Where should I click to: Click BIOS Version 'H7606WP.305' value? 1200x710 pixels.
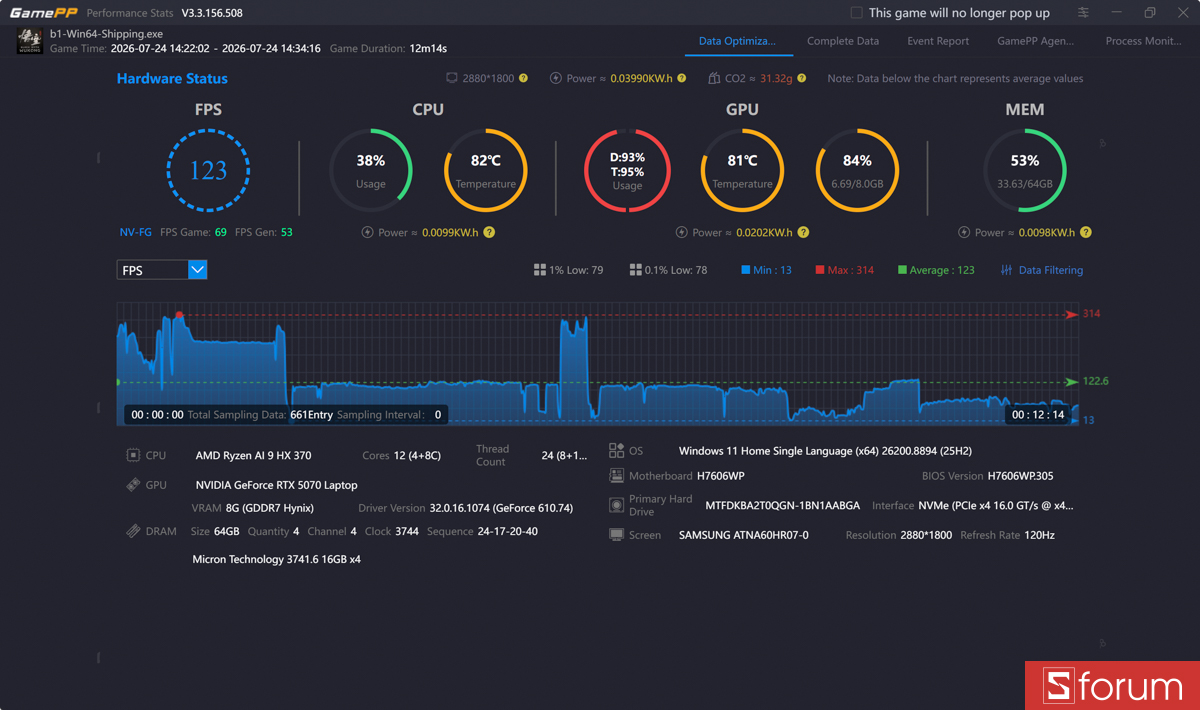click(x=1021, y=476)
